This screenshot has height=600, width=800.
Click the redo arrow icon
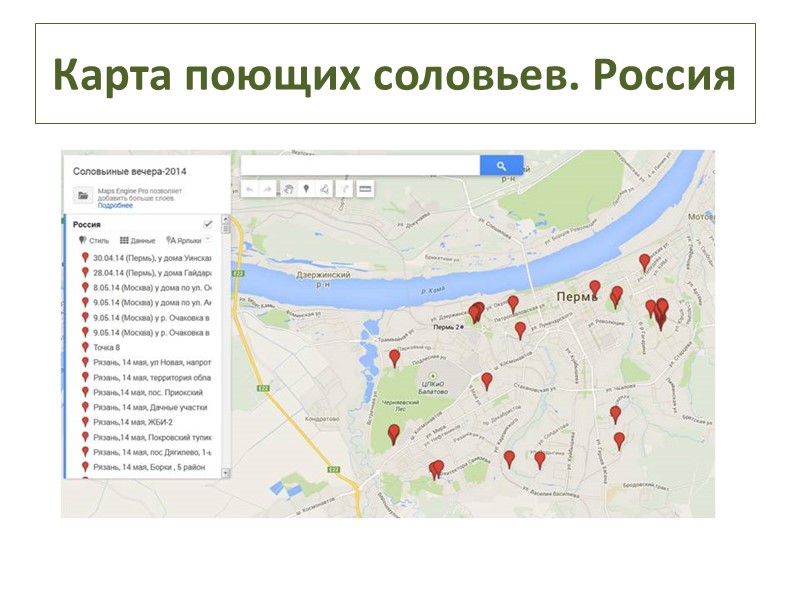[267, 189]
